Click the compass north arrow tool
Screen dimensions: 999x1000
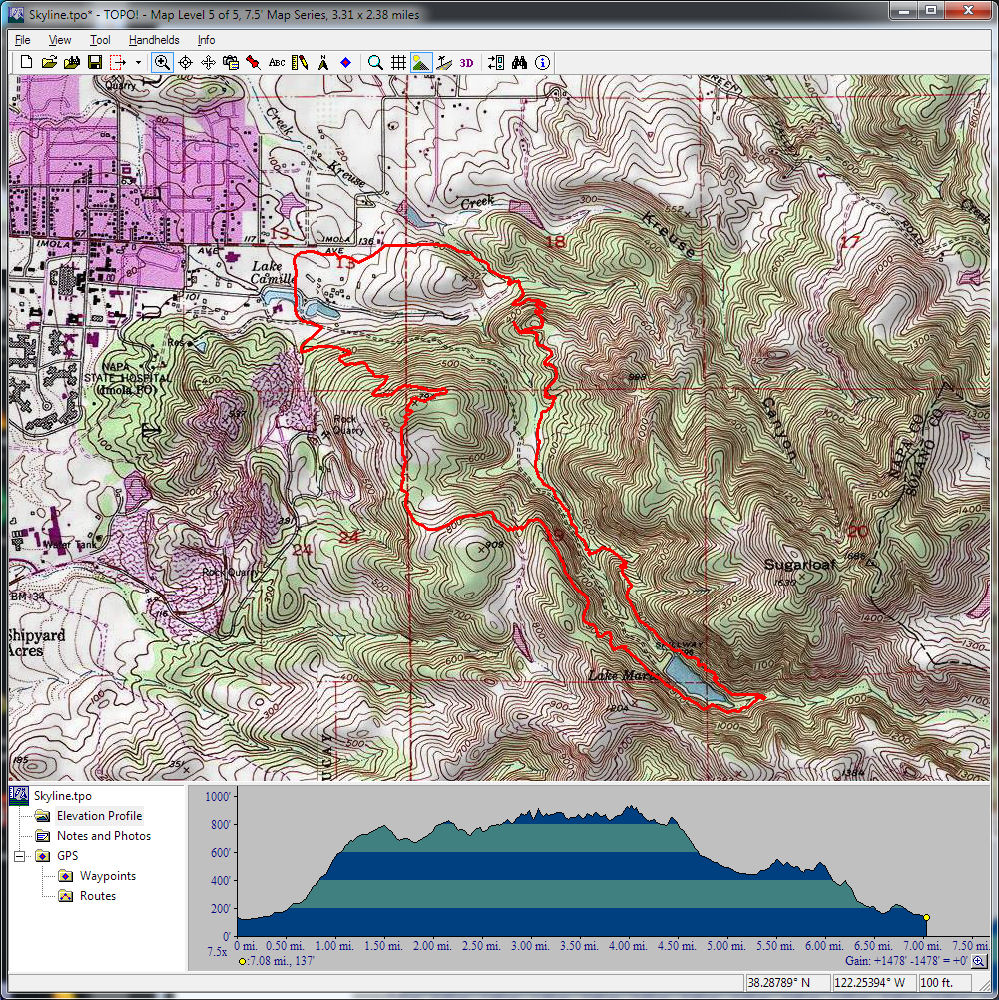[322, 62]
